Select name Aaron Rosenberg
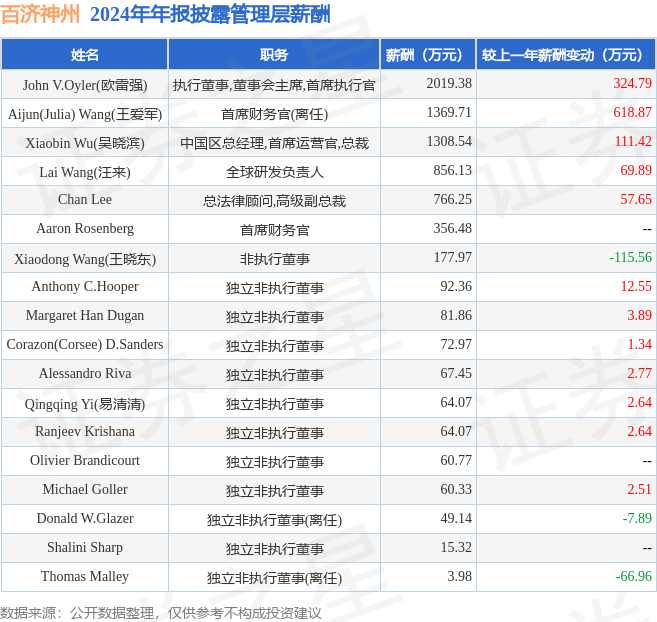The width and height of the screenshot is (657, 622). 85,228
